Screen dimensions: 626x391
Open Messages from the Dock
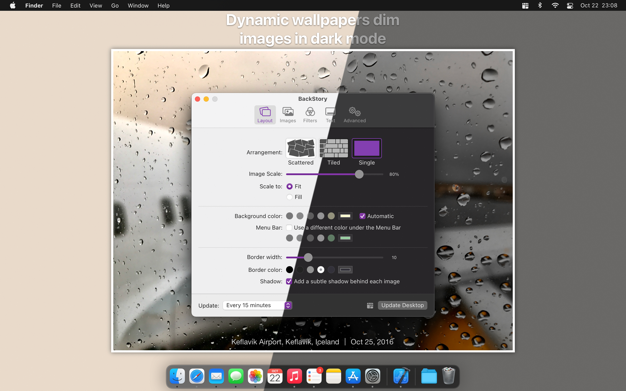pyautogui.click(x=236, y=376)
